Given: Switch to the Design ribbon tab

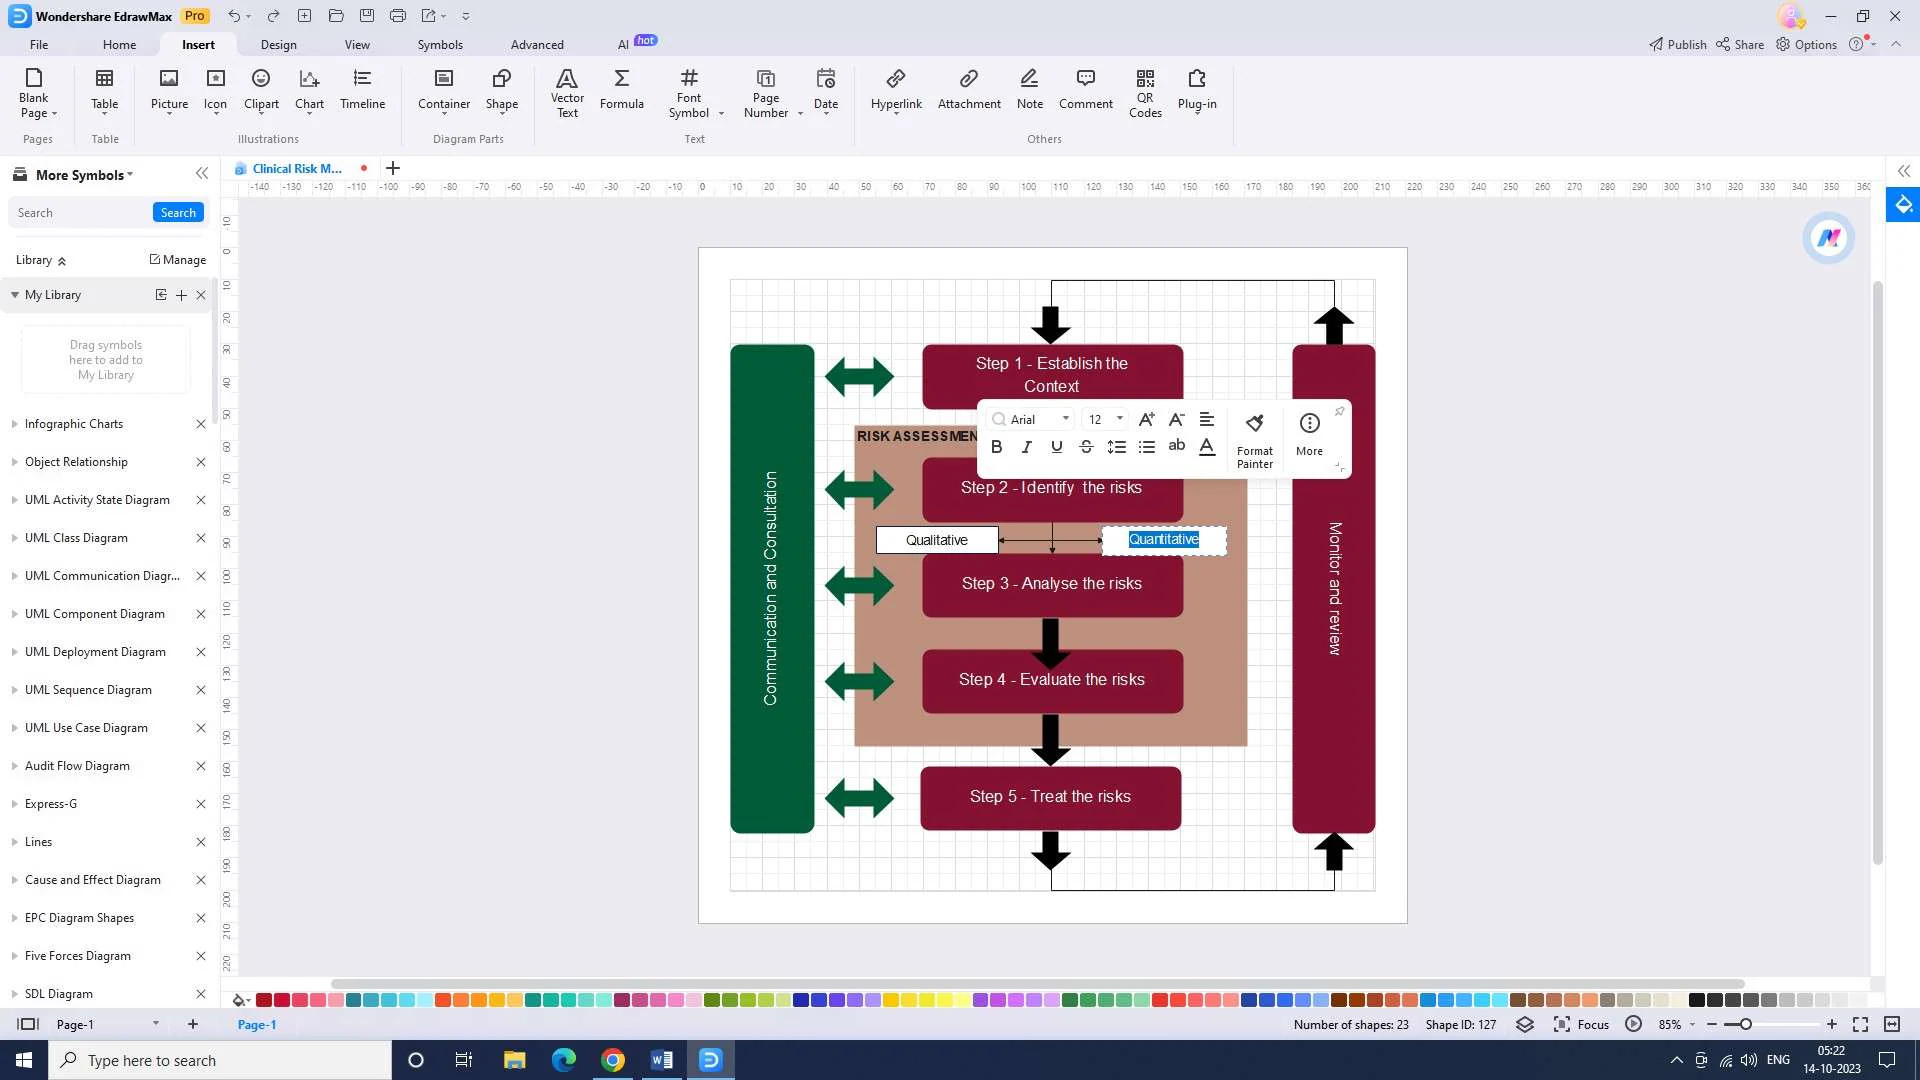Looking at the screenshot, I should click(278, 45).
